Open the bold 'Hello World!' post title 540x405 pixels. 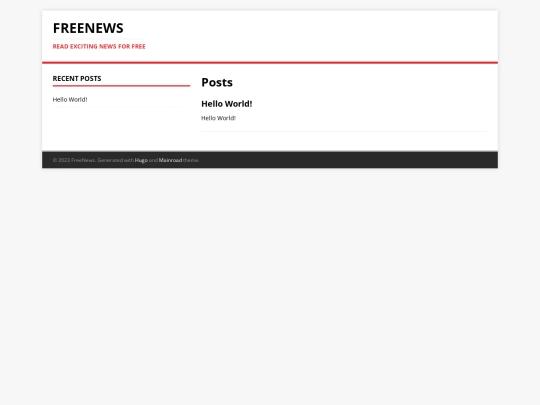pos(227,104)
